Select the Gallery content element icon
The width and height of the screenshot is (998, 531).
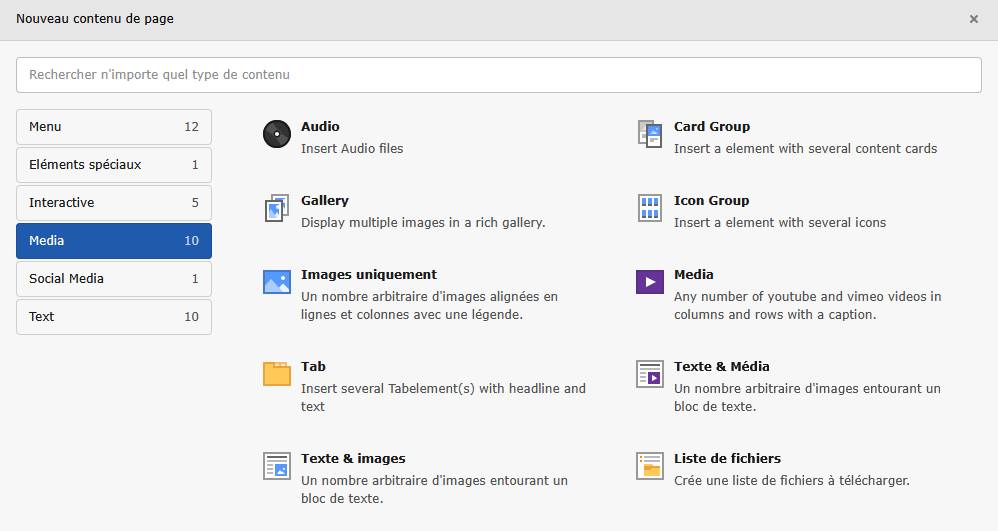[277, 208]
